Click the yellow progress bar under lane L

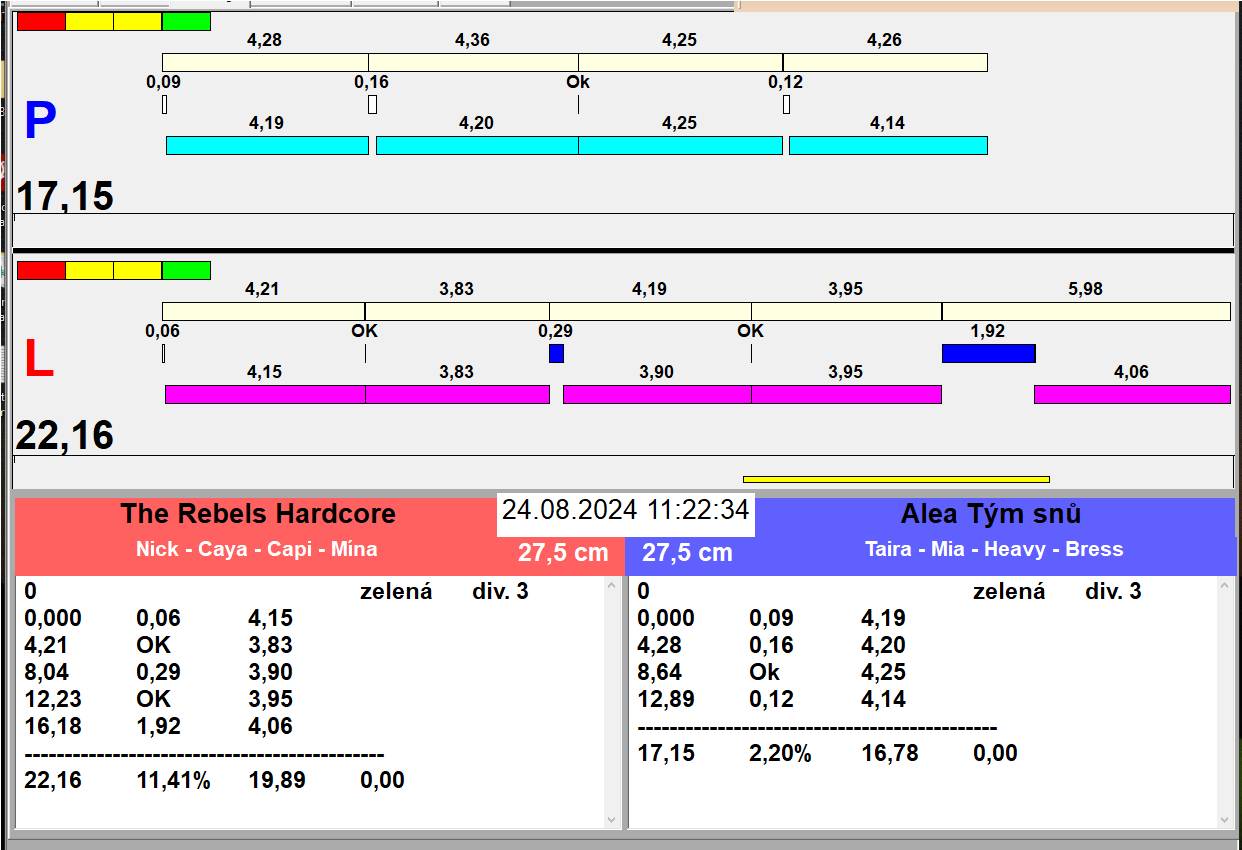(x=896, y=480)
